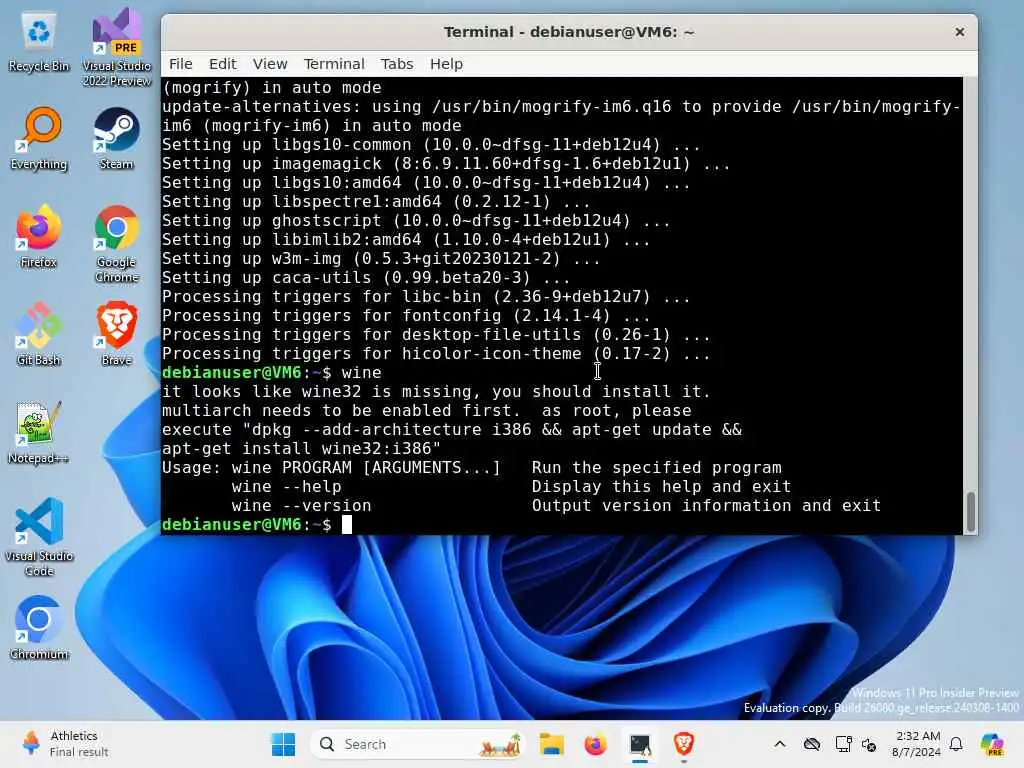Viewport: 1024px width, 768px height.
Task: Launch Chromium from the desktop
Action: tap(39, 628)
